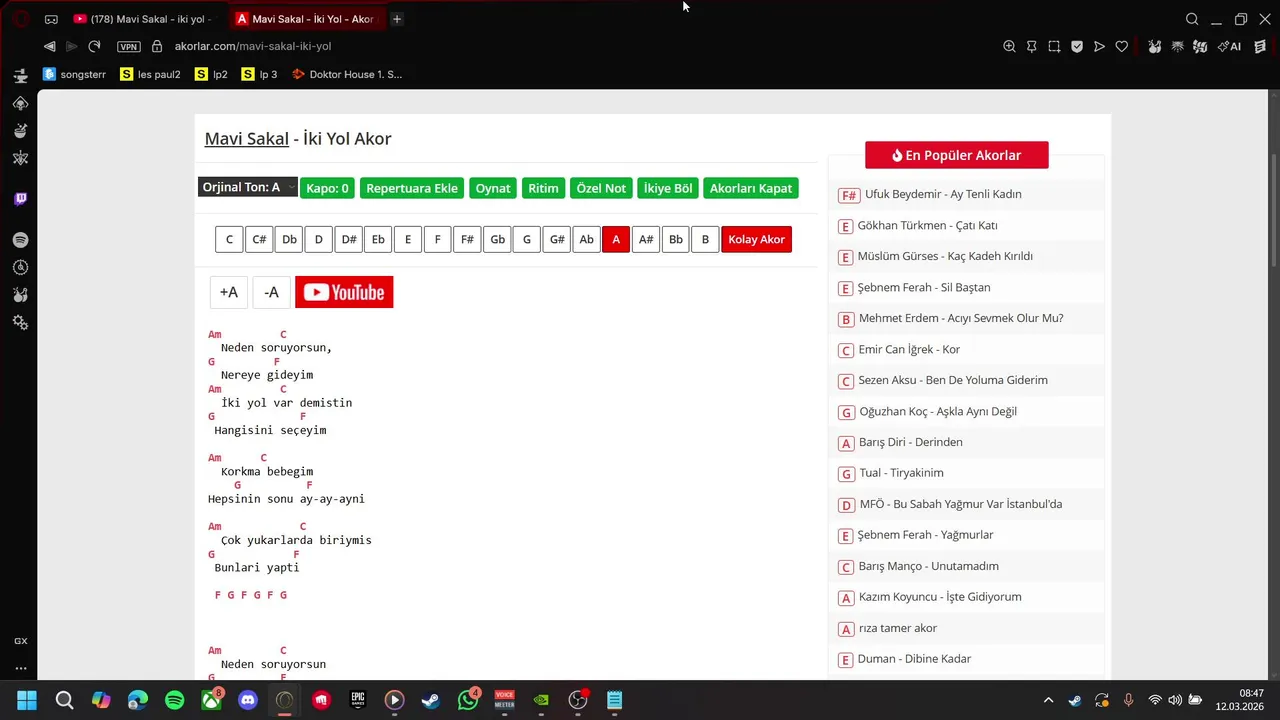Click the songsterr bookmark
Screen dimensions: 1280x720
point(74,74)
